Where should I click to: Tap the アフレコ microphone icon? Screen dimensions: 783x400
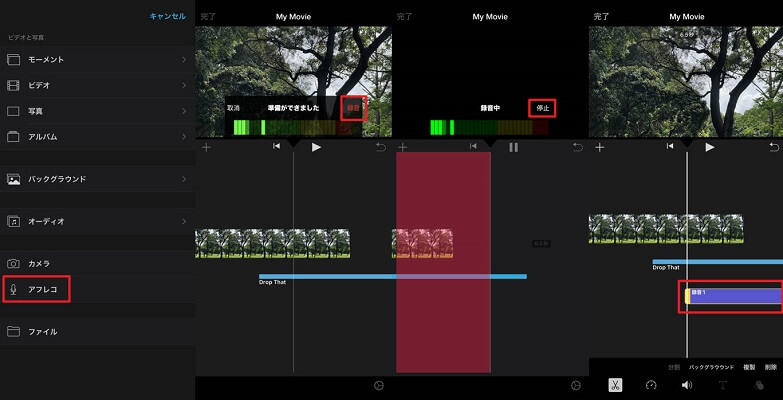tap(13, 290)
